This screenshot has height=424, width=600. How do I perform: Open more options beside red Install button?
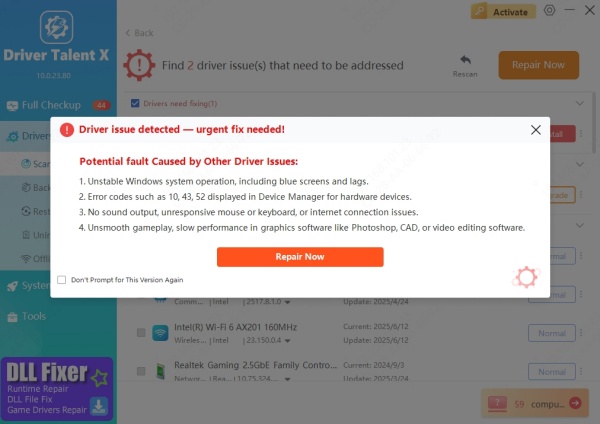(x=581, y=134)
